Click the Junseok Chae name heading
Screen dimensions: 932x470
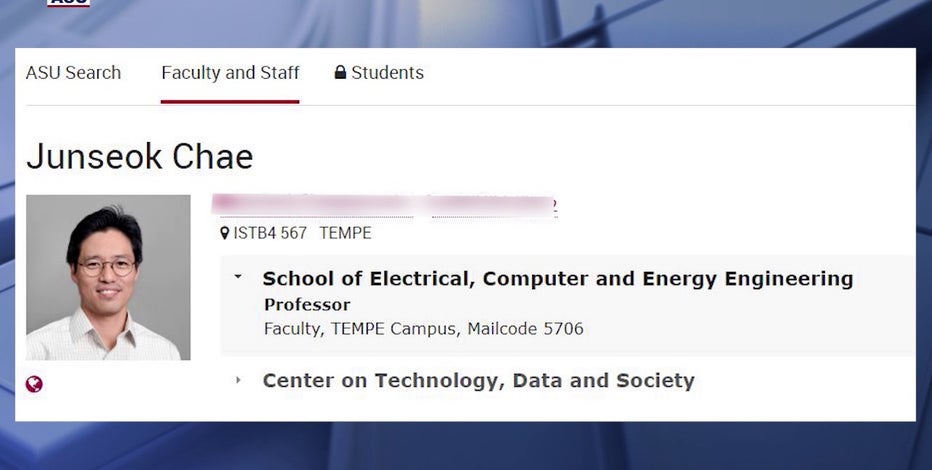139,156
